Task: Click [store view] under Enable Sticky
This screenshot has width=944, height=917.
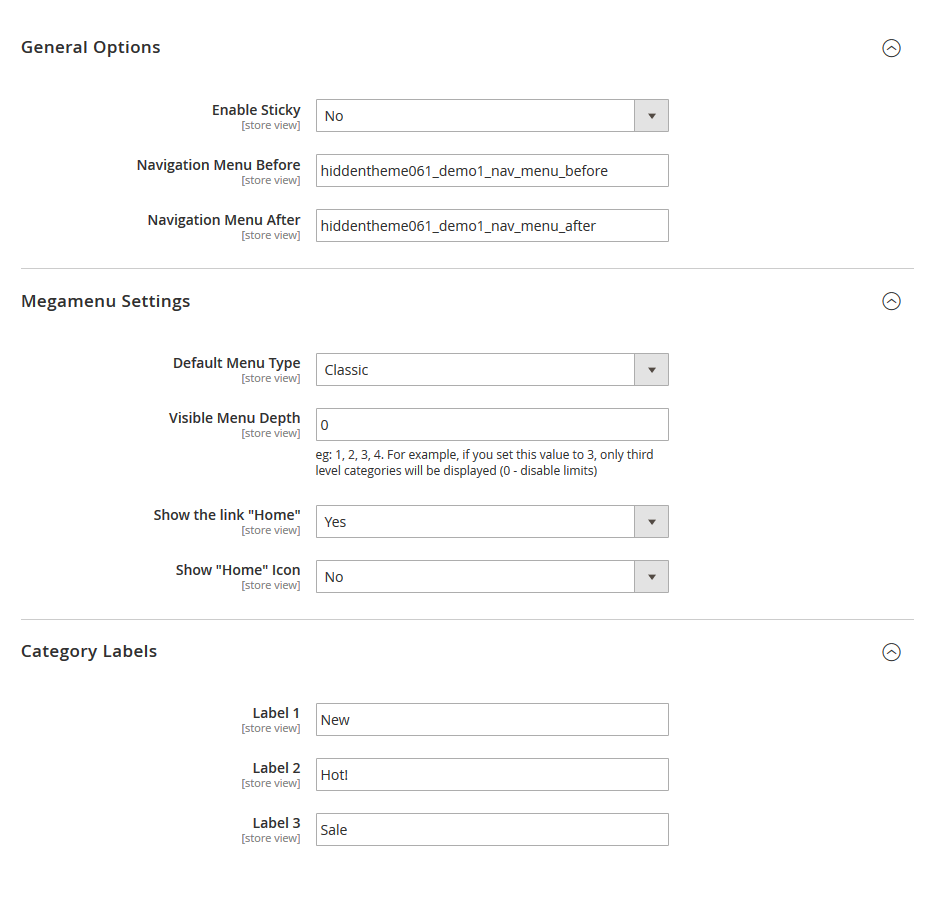Action: (x=271, y=124)
